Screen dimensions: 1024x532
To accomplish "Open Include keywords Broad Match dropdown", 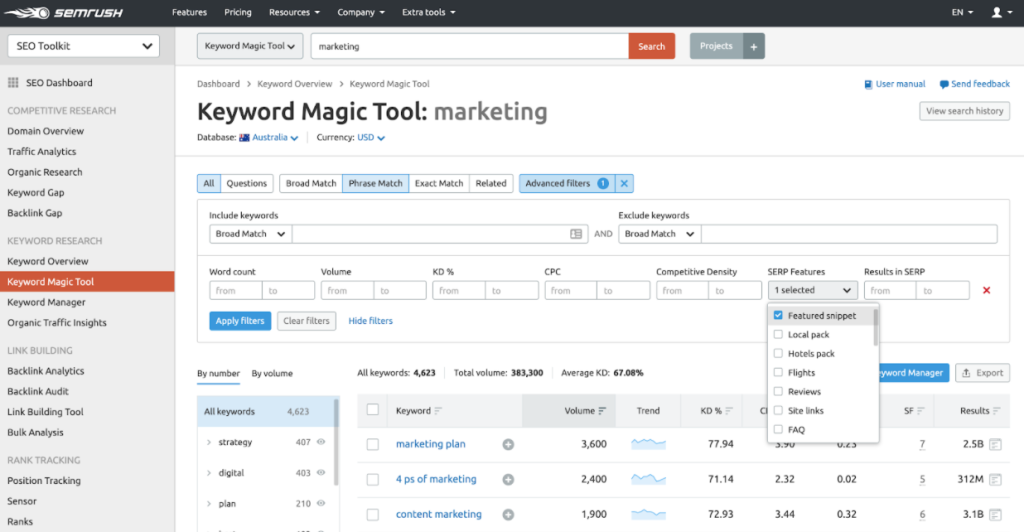I will (251, 234).
